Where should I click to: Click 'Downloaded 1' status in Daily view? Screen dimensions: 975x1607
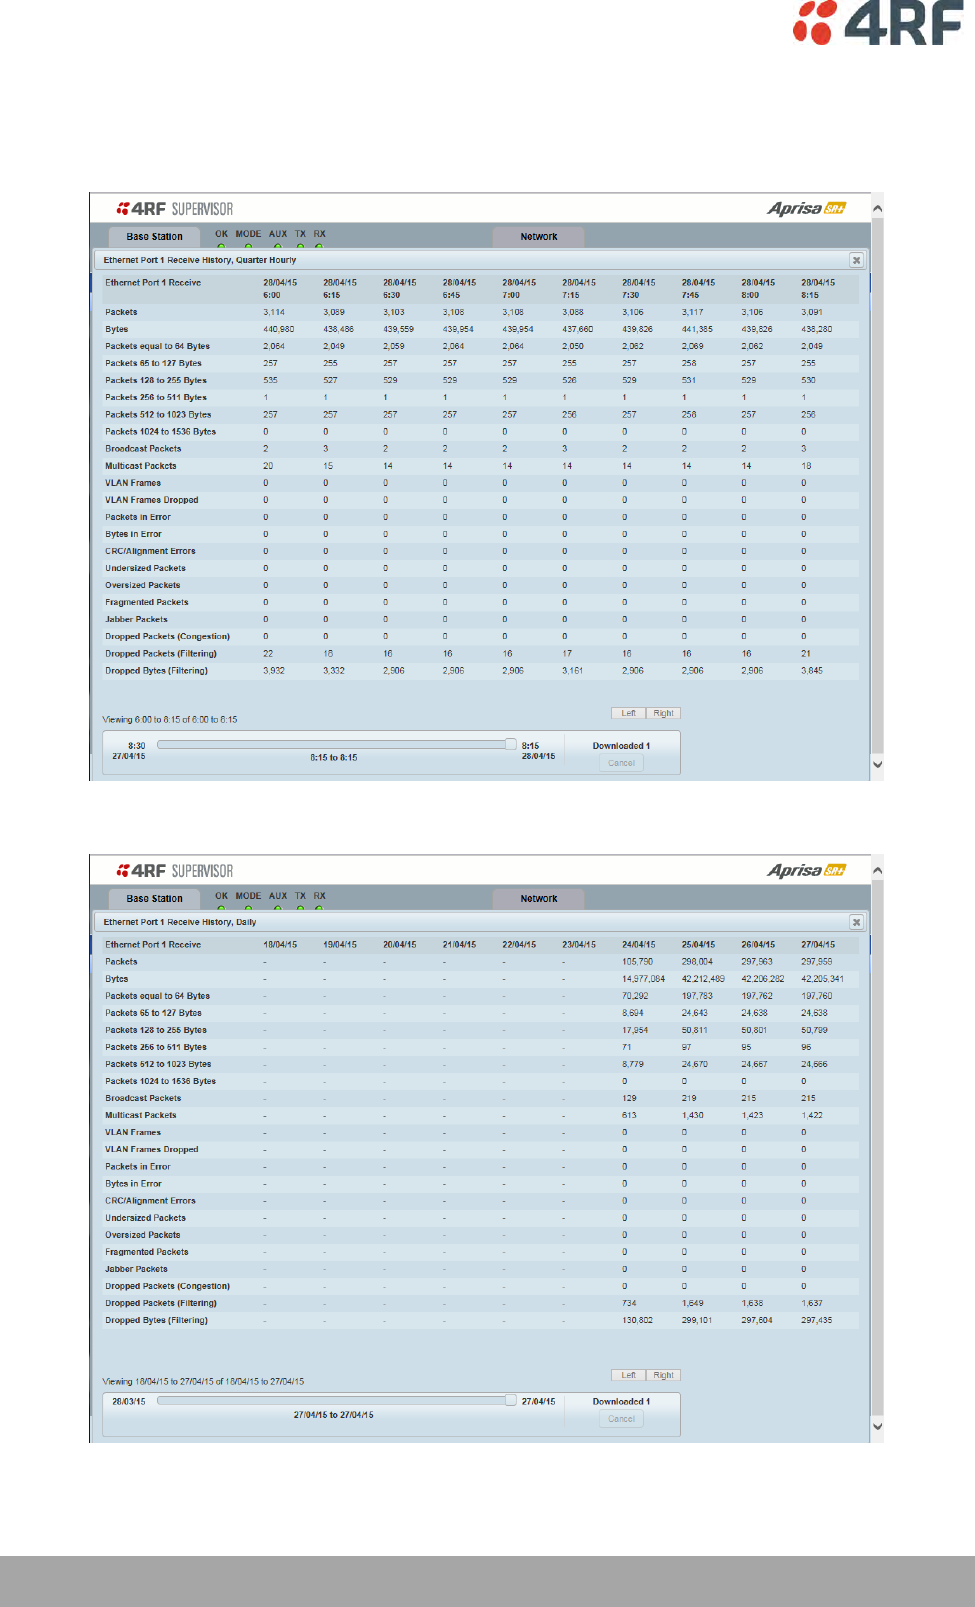click(621, 1402)
